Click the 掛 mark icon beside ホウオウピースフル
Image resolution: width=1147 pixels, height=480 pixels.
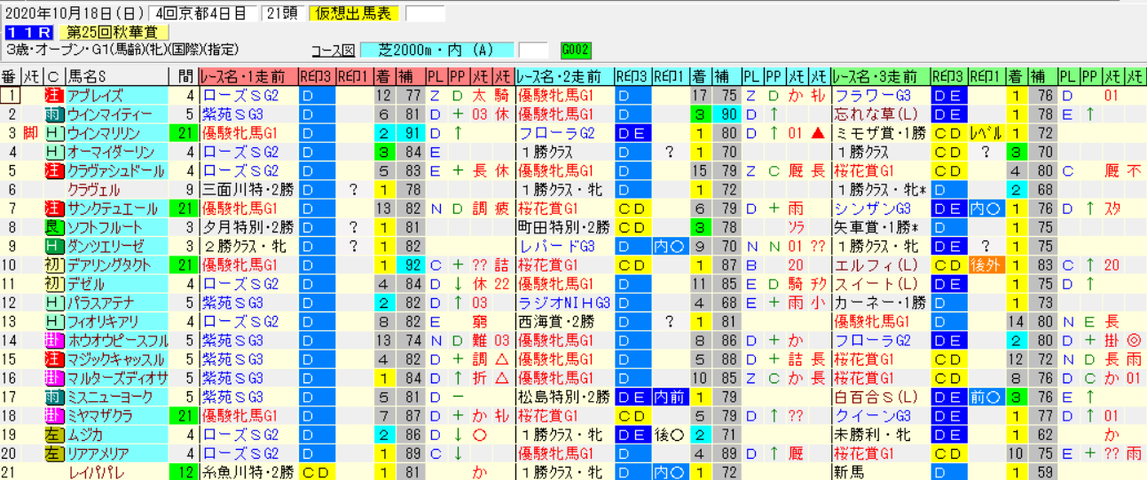point(53,340)
